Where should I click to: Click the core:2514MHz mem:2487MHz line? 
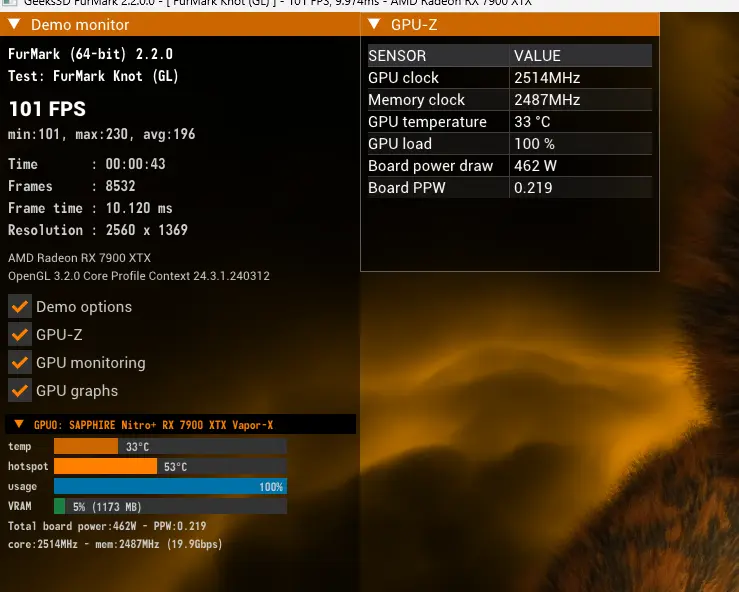coord(115,544)
